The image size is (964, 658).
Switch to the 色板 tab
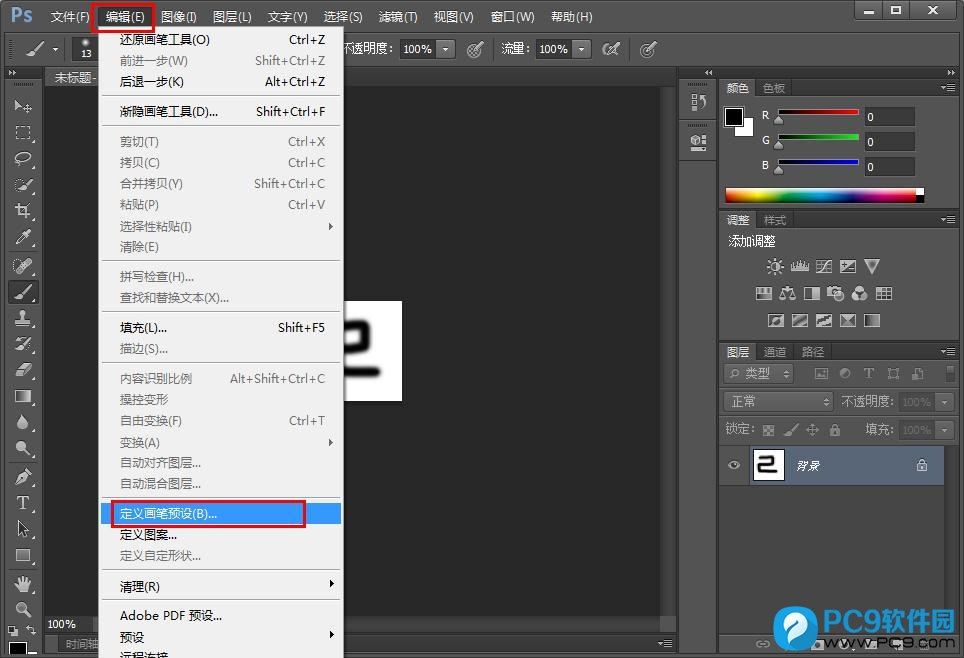pos(773,88)
